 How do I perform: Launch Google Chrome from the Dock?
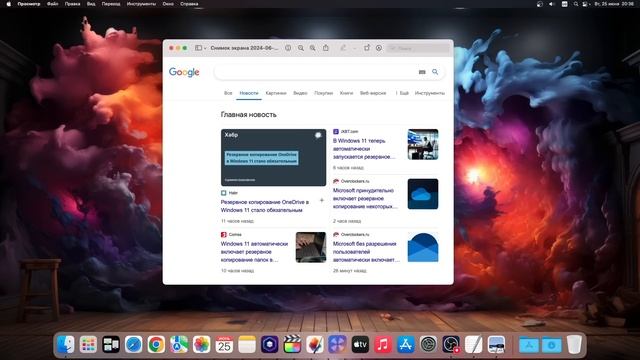coord(156,344)
